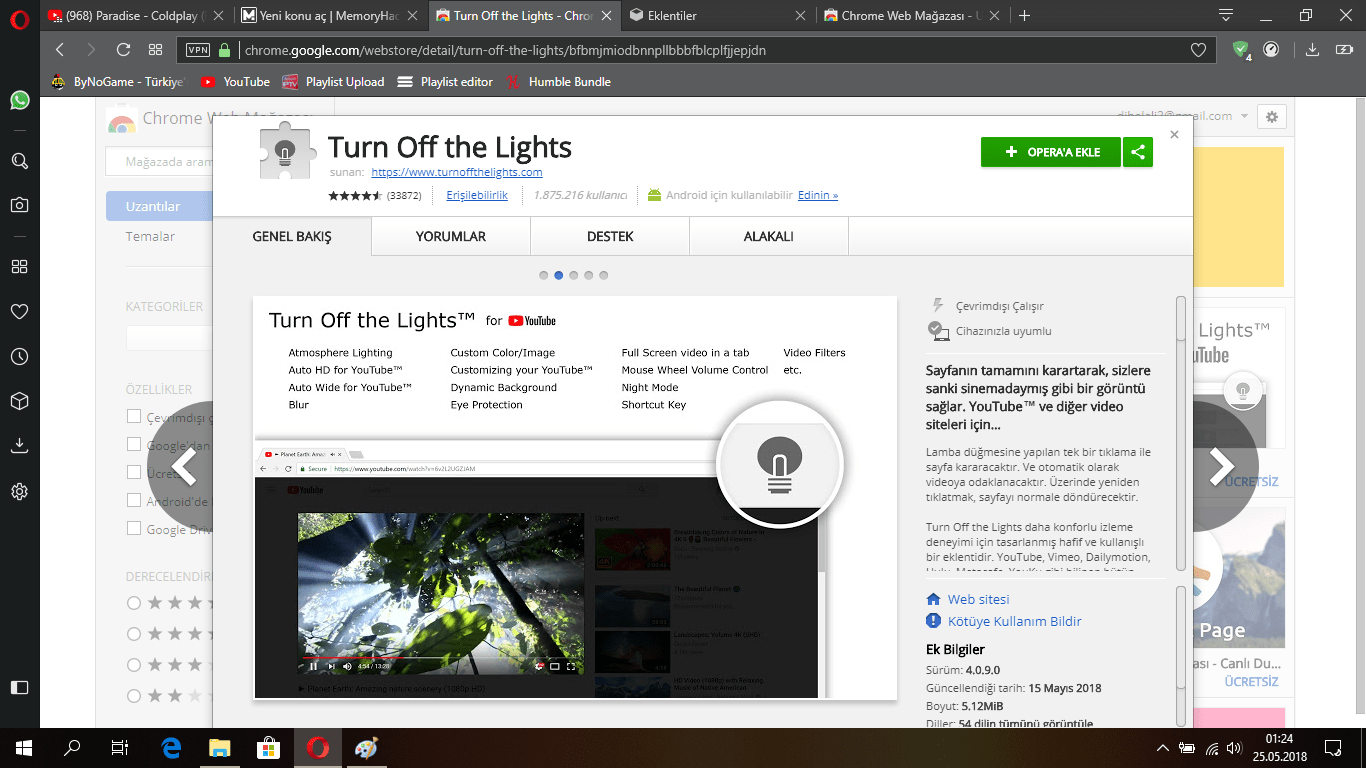Open Web Store settings gear button
Image resolution: width=1366 pixels, height=768 pixels.
coord(1272,117)
